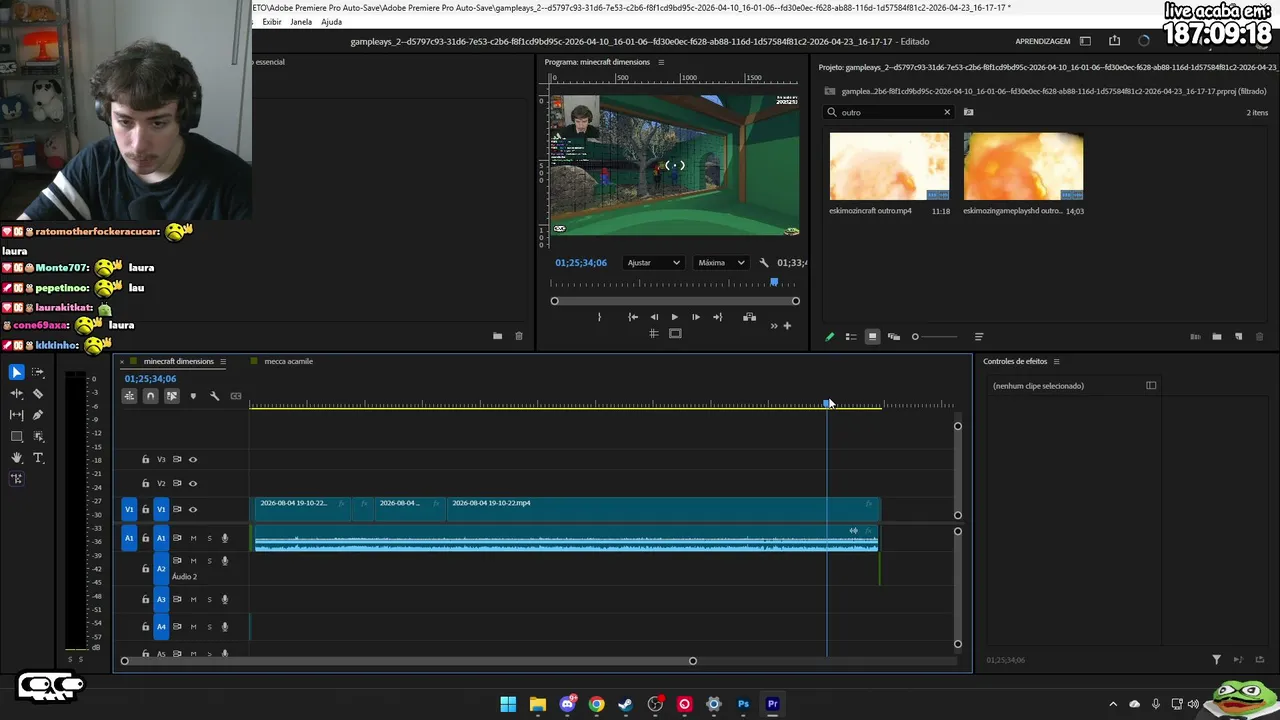Solo audio track A1
The image size is (1280, 720).
click(x=209, y=538)
